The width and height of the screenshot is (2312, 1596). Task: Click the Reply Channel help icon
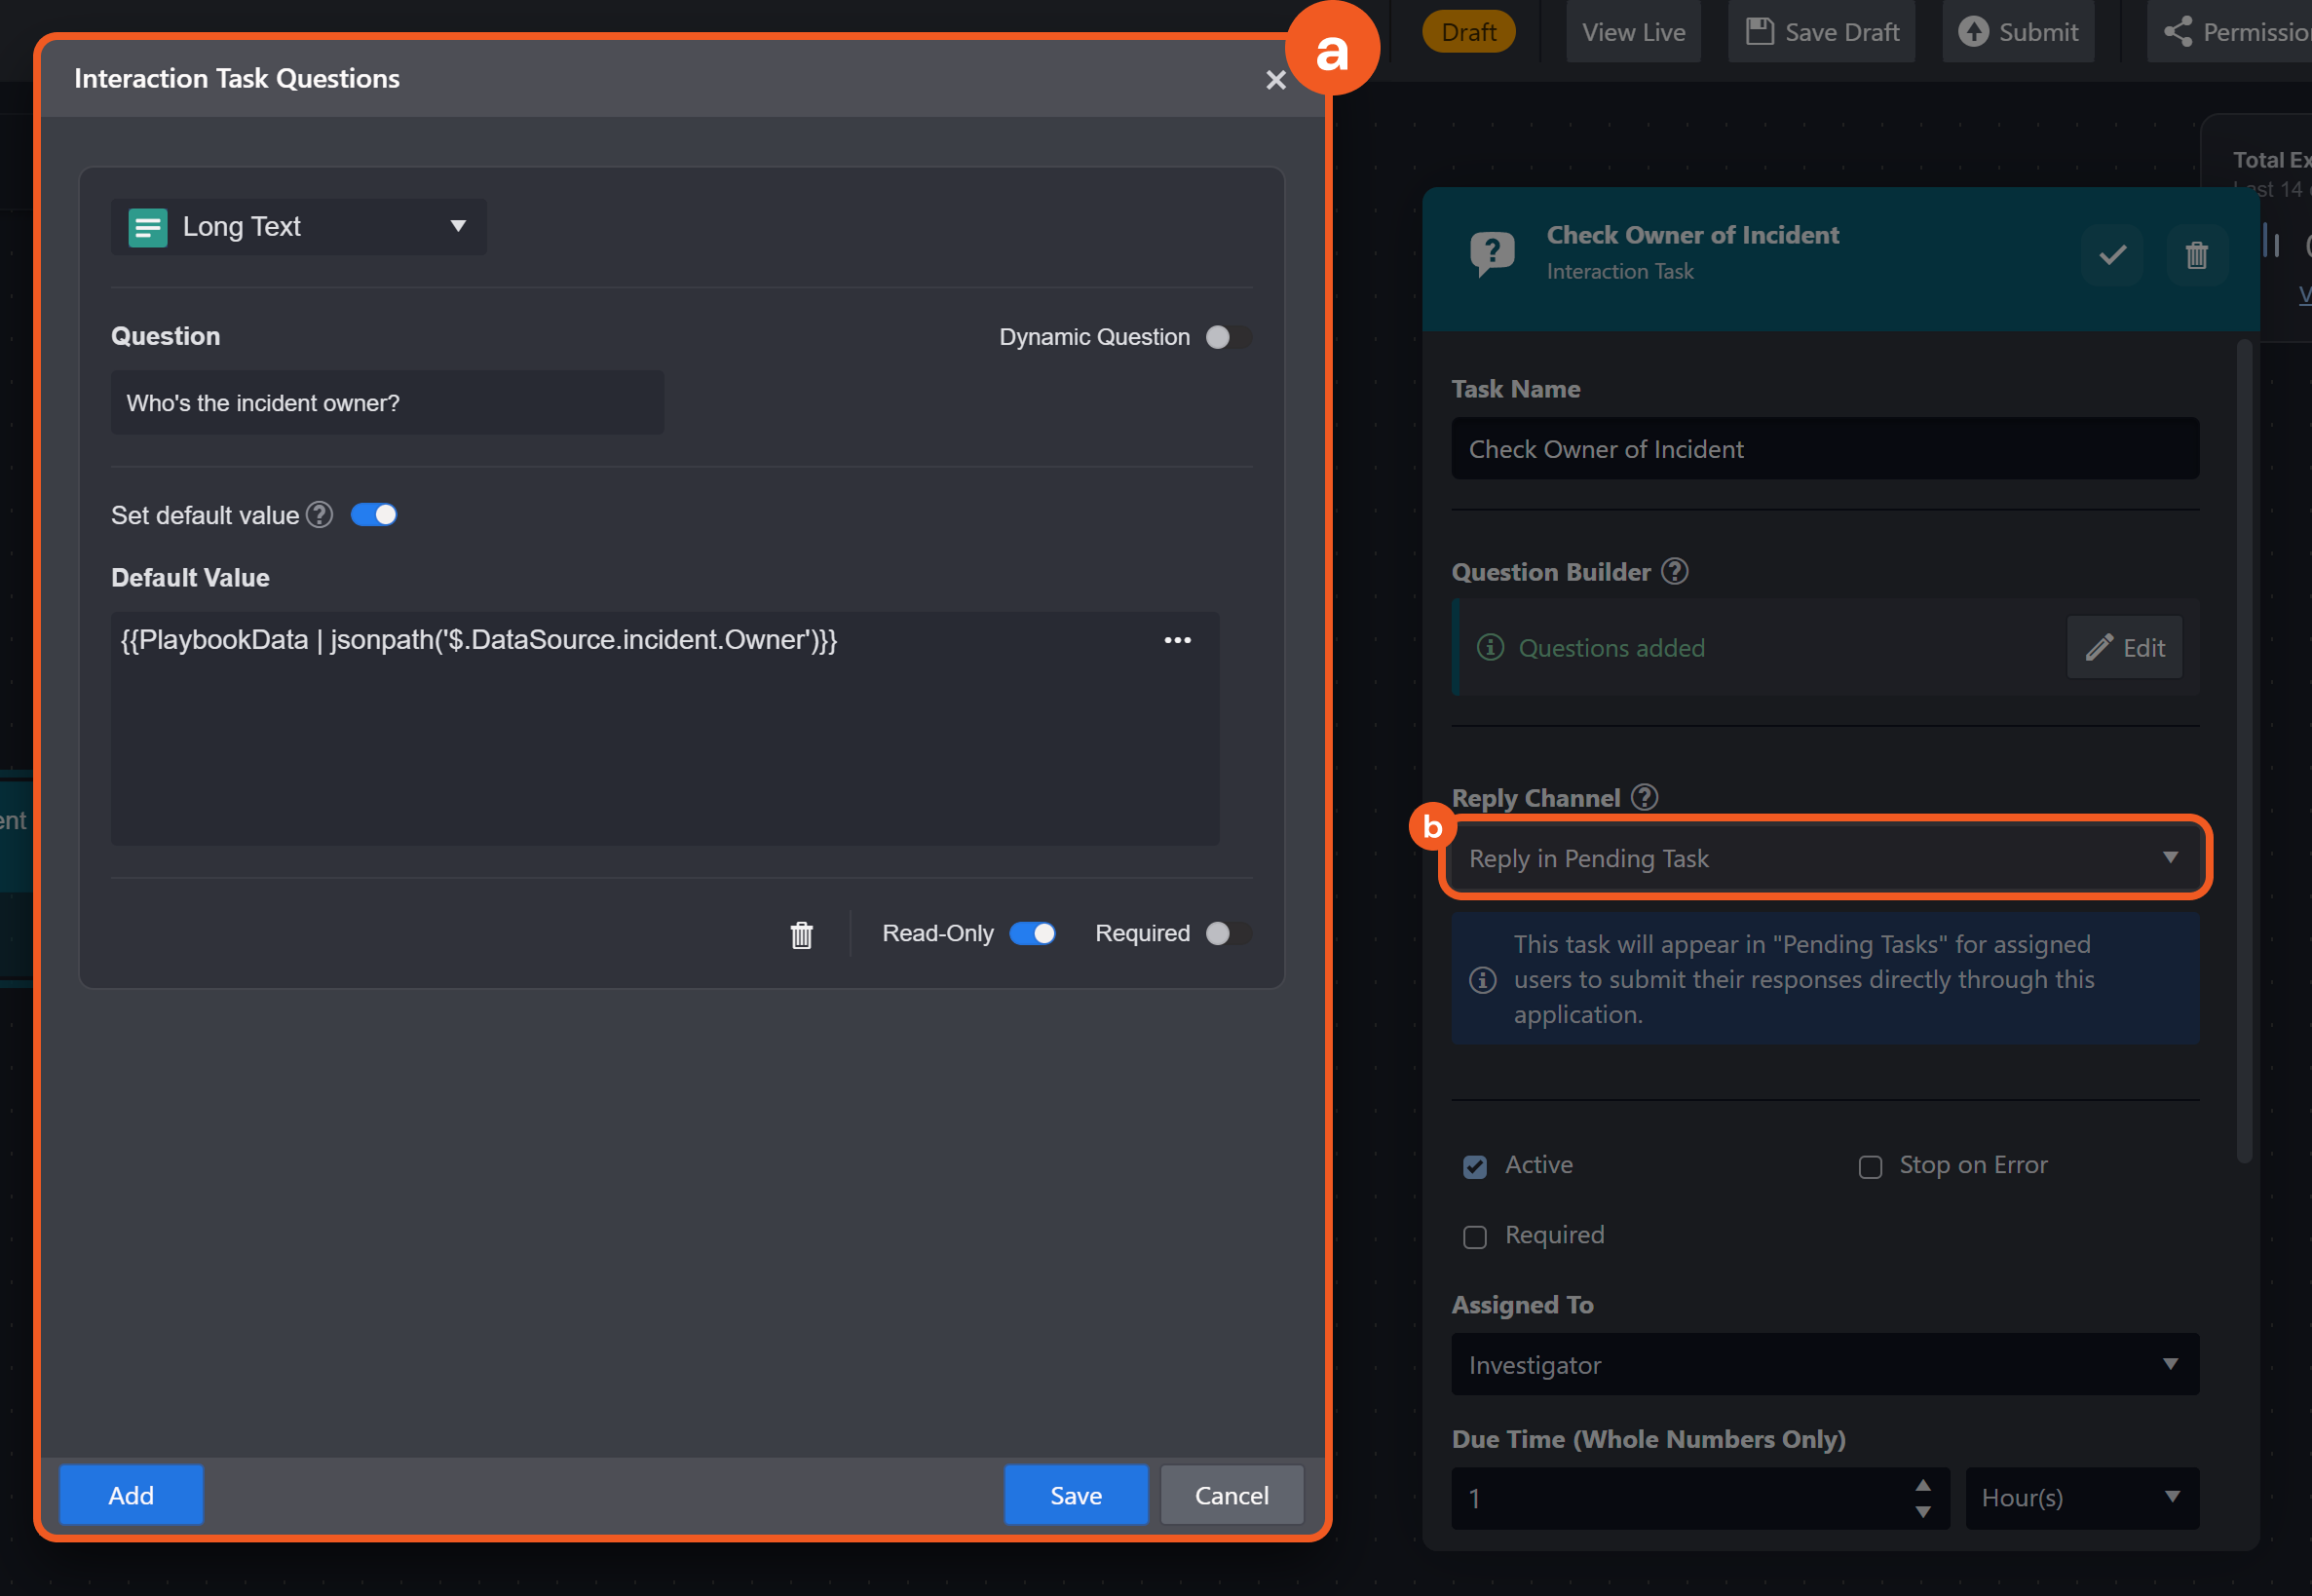pos(1645,797)
